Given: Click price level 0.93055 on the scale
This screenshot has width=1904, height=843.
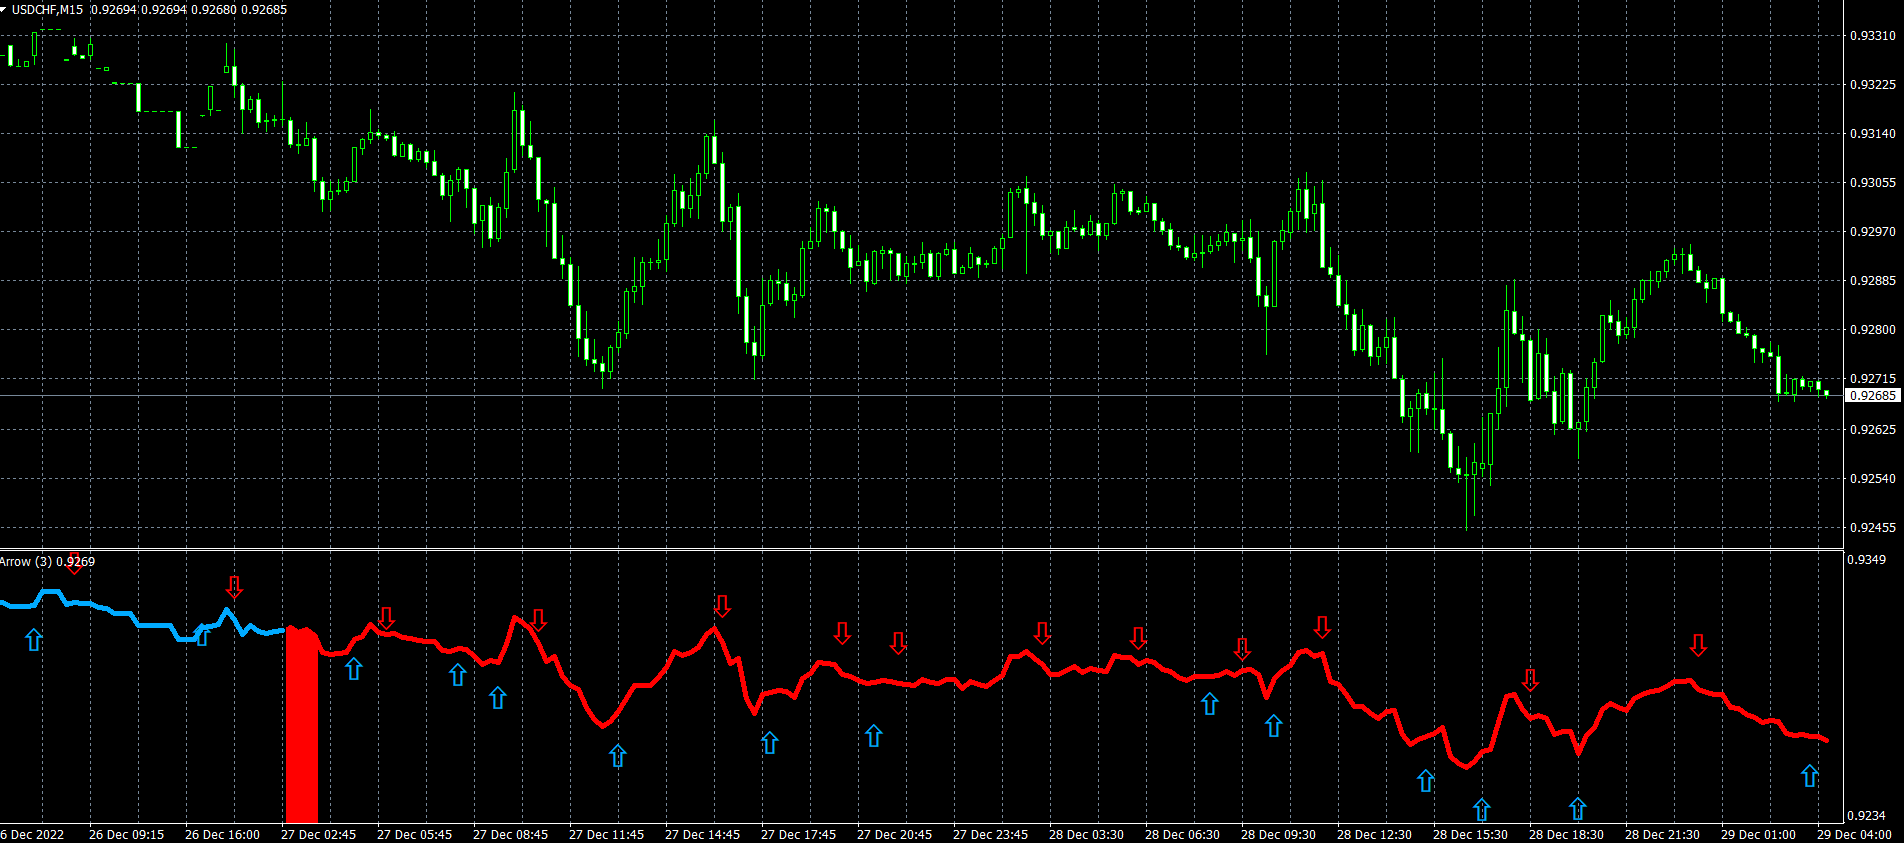Looking at the screenshot, I should coord(1872,183).
